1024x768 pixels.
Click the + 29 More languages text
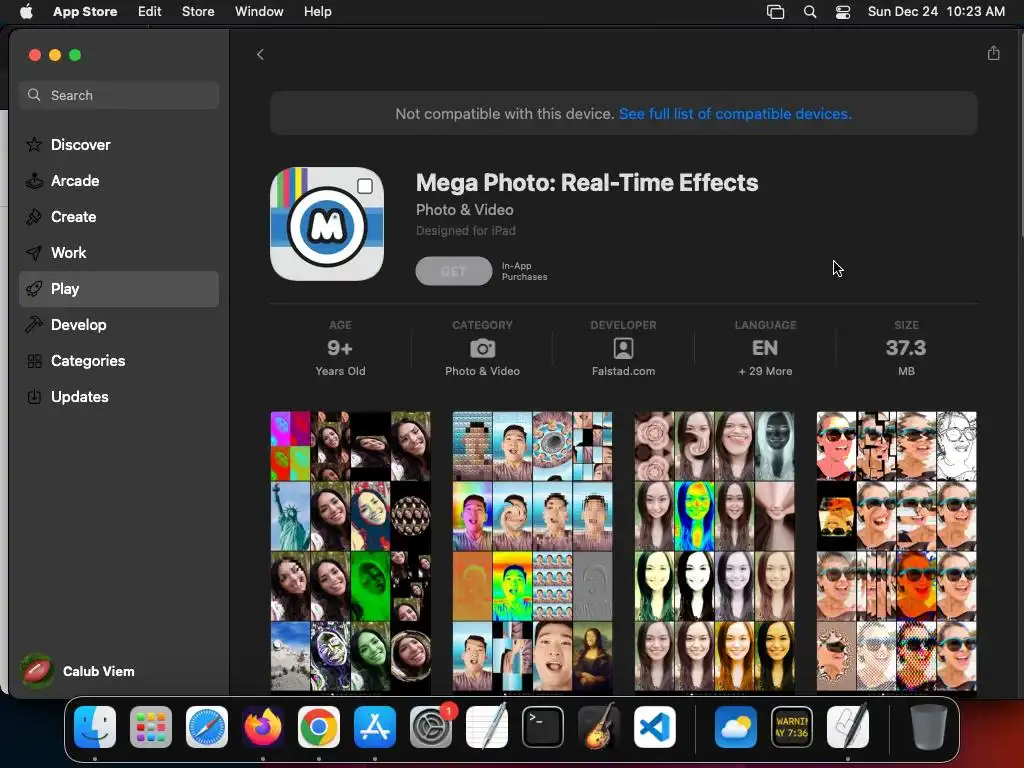click(765, 371)
